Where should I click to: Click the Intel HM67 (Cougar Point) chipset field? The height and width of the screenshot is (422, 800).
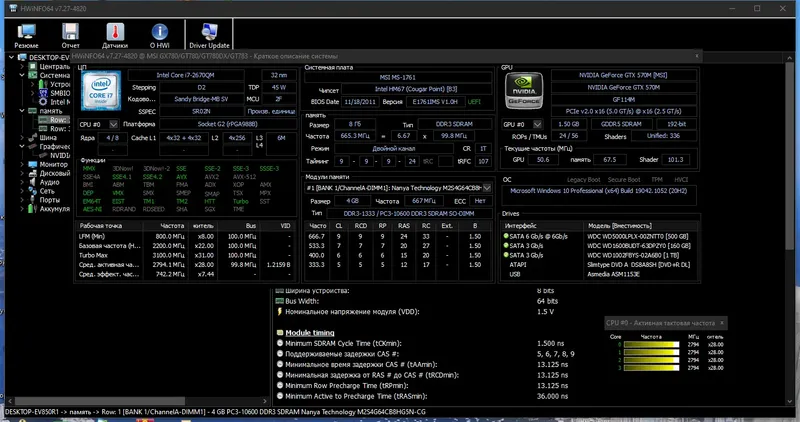point(416,89)
